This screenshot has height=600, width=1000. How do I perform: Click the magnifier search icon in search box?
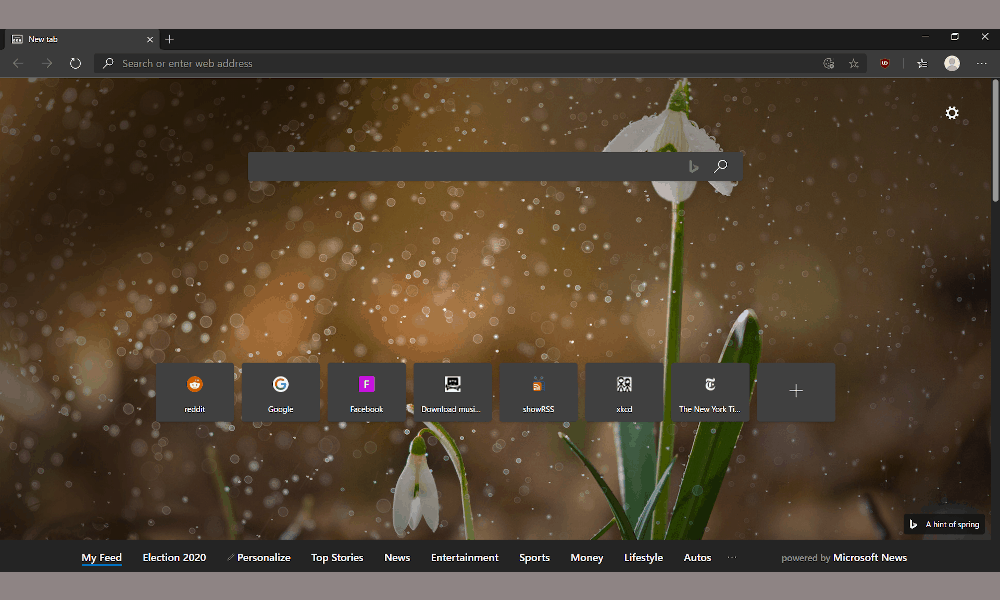721,166
